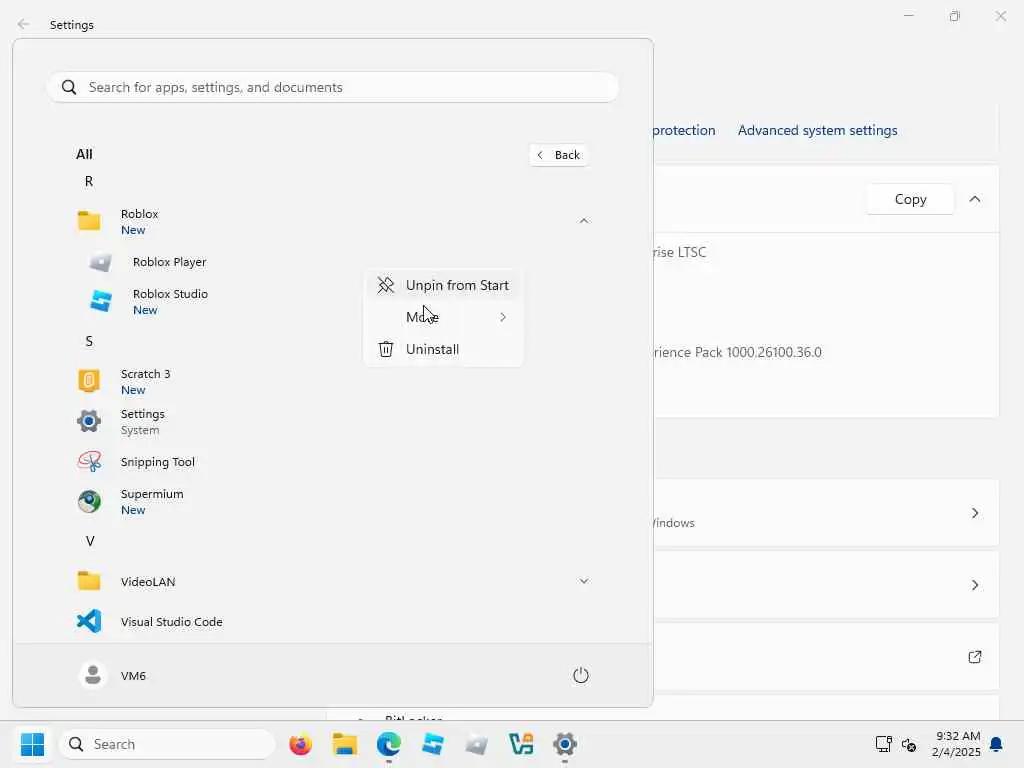Open the power options button

581,675
